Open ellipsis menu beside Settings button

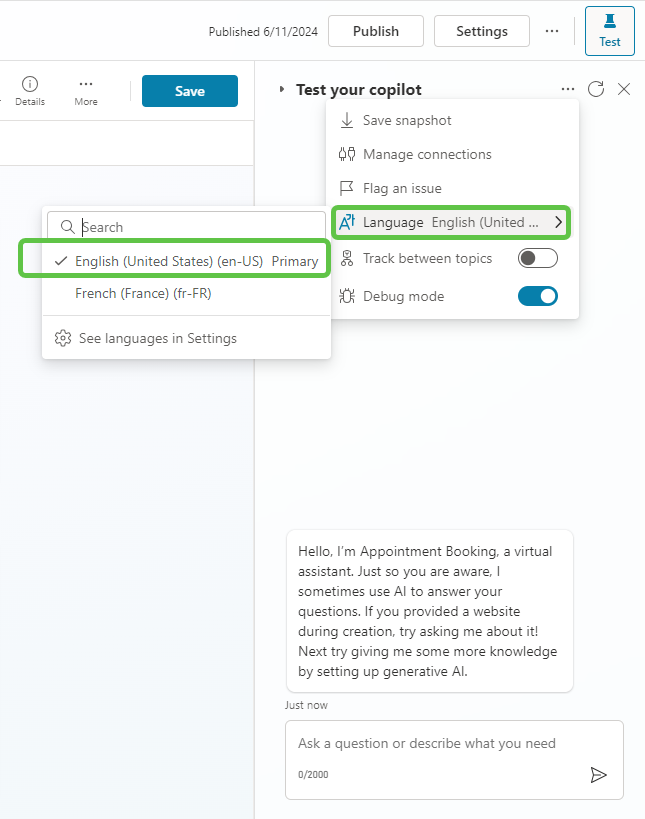552,31
